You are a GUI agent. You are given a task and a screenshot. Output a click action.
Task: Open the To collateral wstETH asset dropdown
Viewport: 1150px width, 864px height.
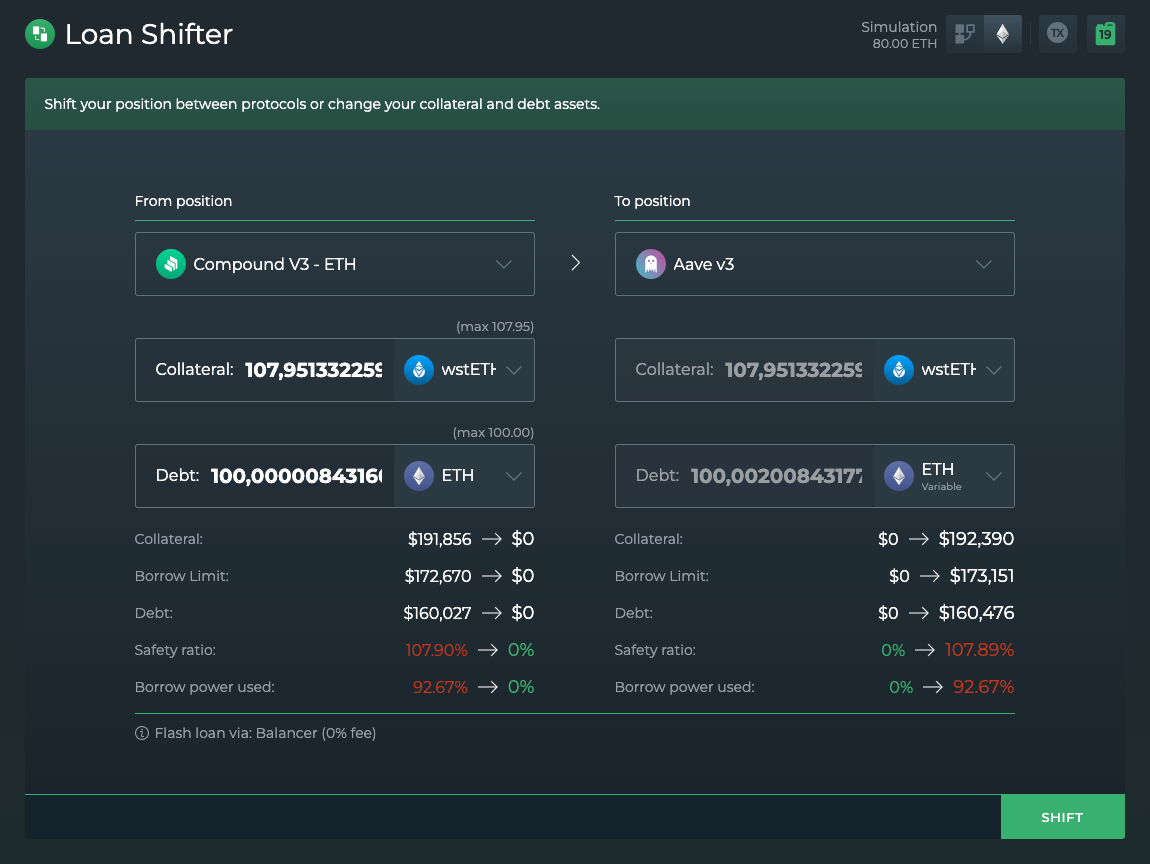pyautogui.click(x=944, y=370)
